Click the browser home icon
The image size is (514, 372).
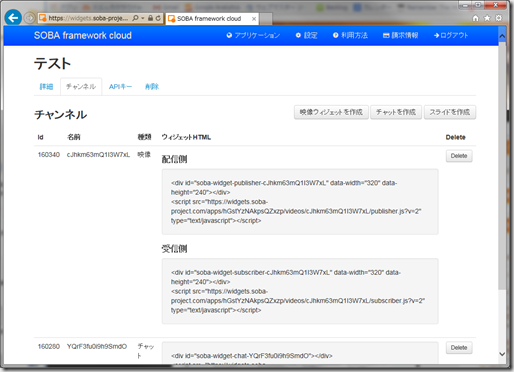coord(476,18)
